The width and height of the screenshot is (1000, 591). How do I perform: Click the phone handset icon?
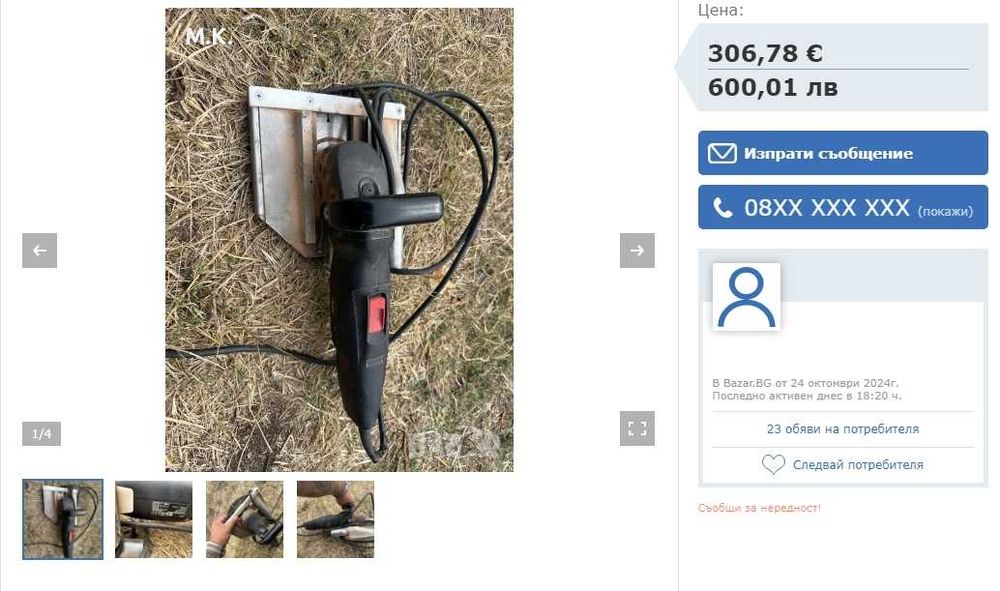point(723,208)
